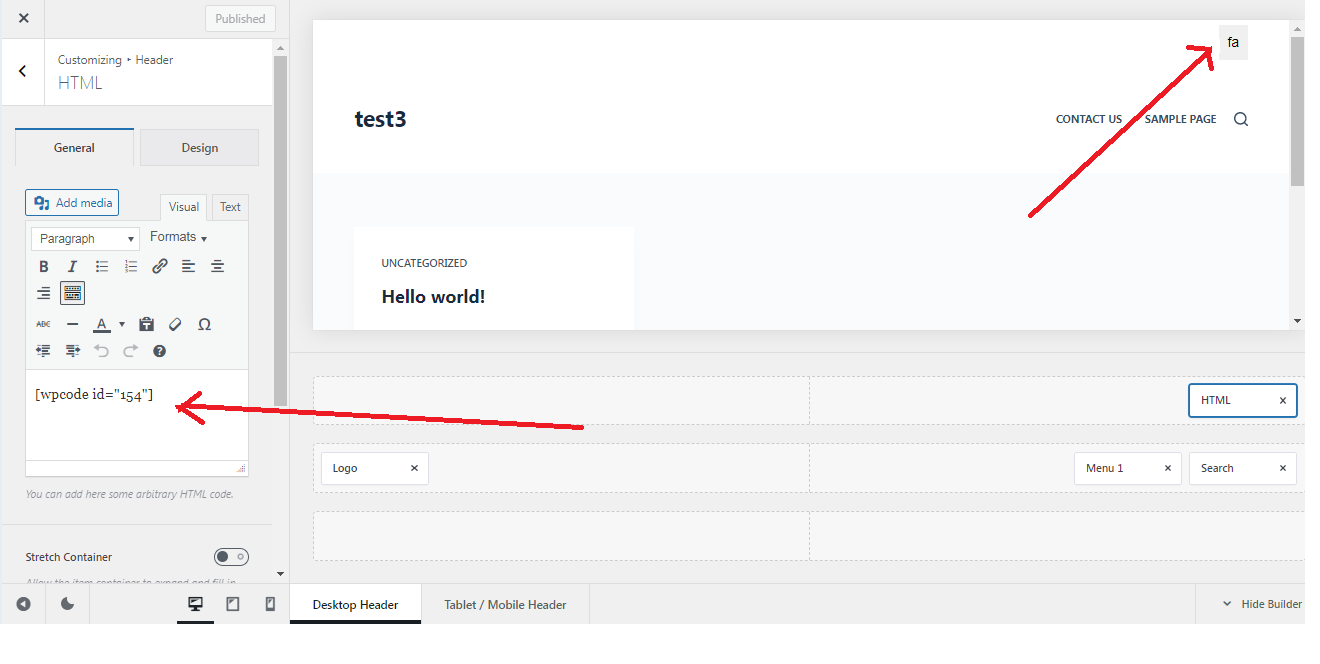Remove the HTML component from builder
Viewport: 1320px width, 664px height.
[1283, 400]
